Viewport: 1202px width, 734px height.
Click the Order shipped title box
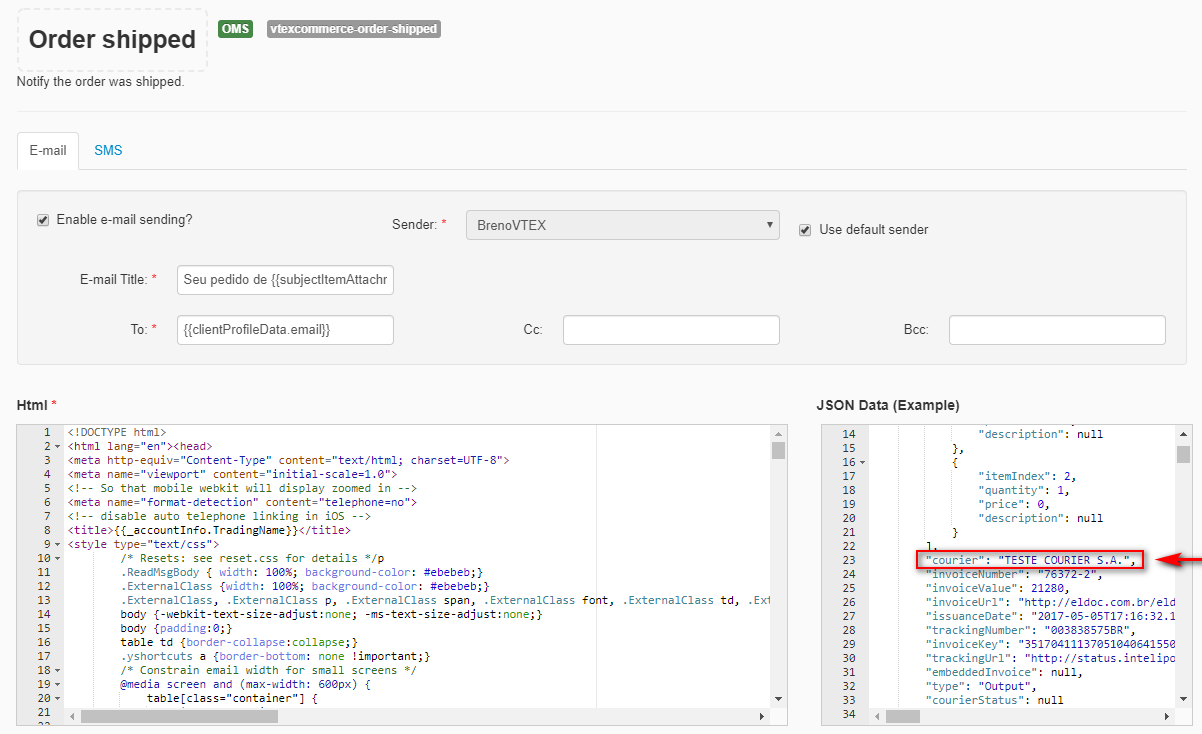(112, 40)
